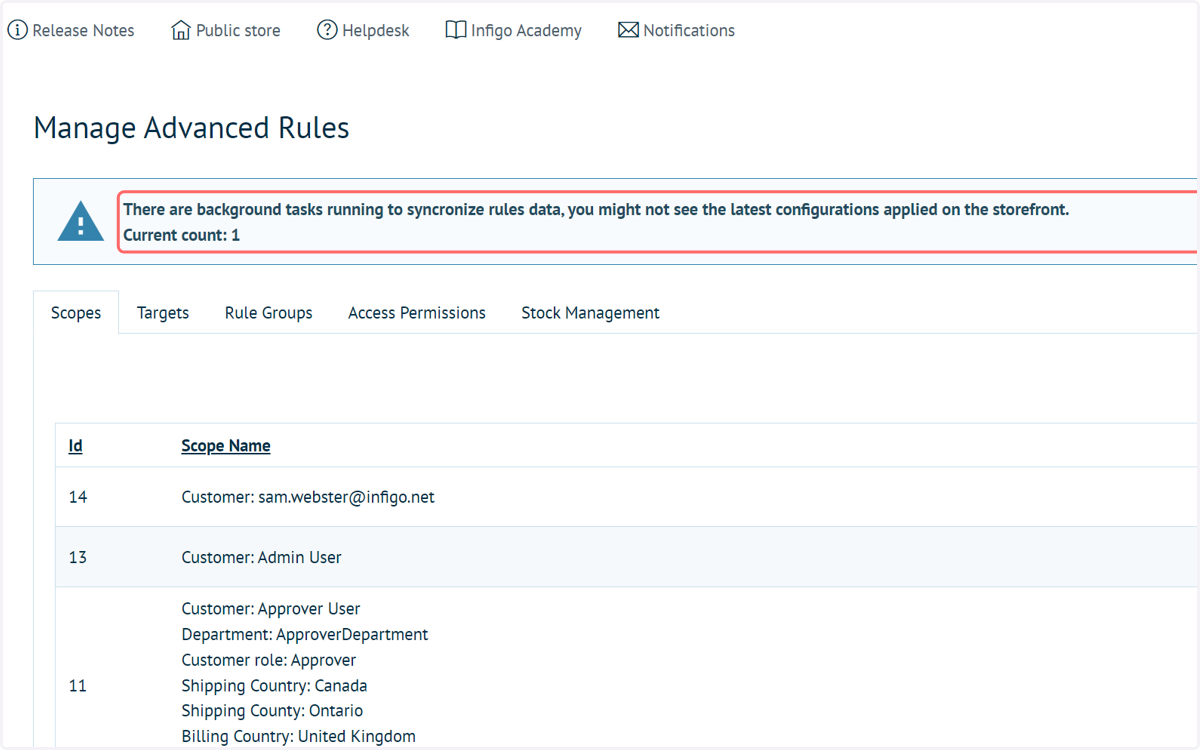Open the Access Permissions tab
The image size is (1200, 750).
pos(417,313)
